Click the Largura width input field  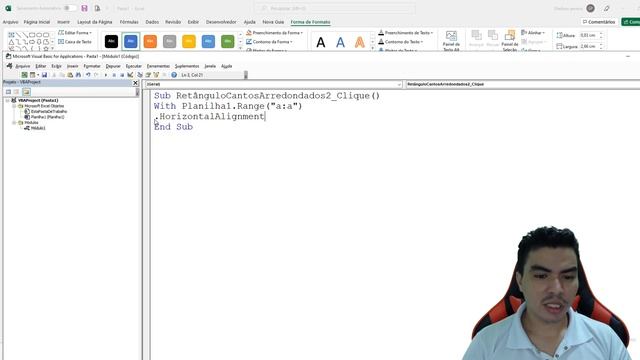click(588, 47)
